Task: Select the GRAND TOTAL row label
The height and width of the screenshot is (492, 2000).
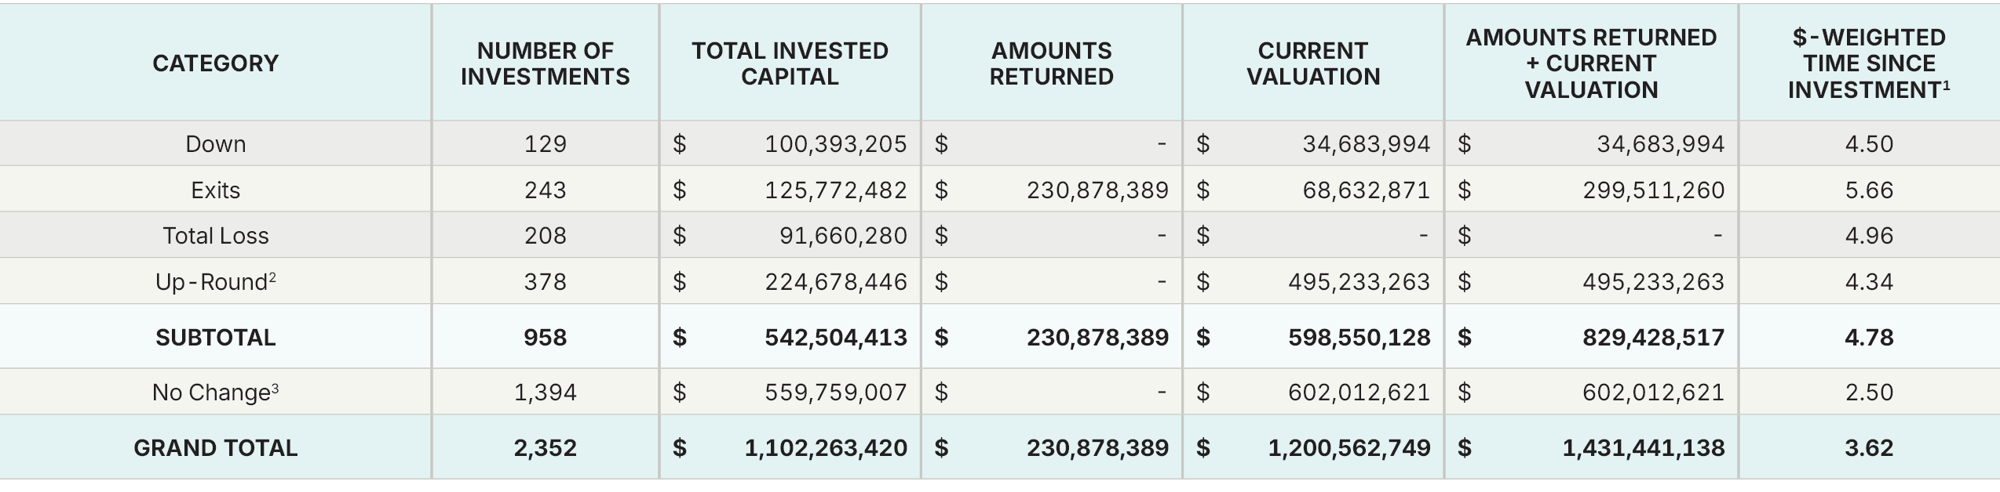Action: [x=215, y=448]
